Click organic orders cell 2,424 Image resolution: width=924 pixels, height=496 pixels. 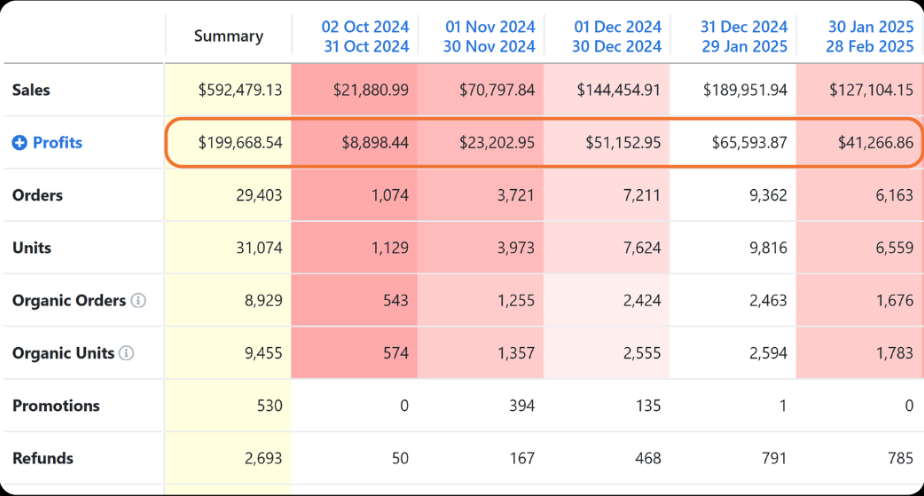[642, 300]
